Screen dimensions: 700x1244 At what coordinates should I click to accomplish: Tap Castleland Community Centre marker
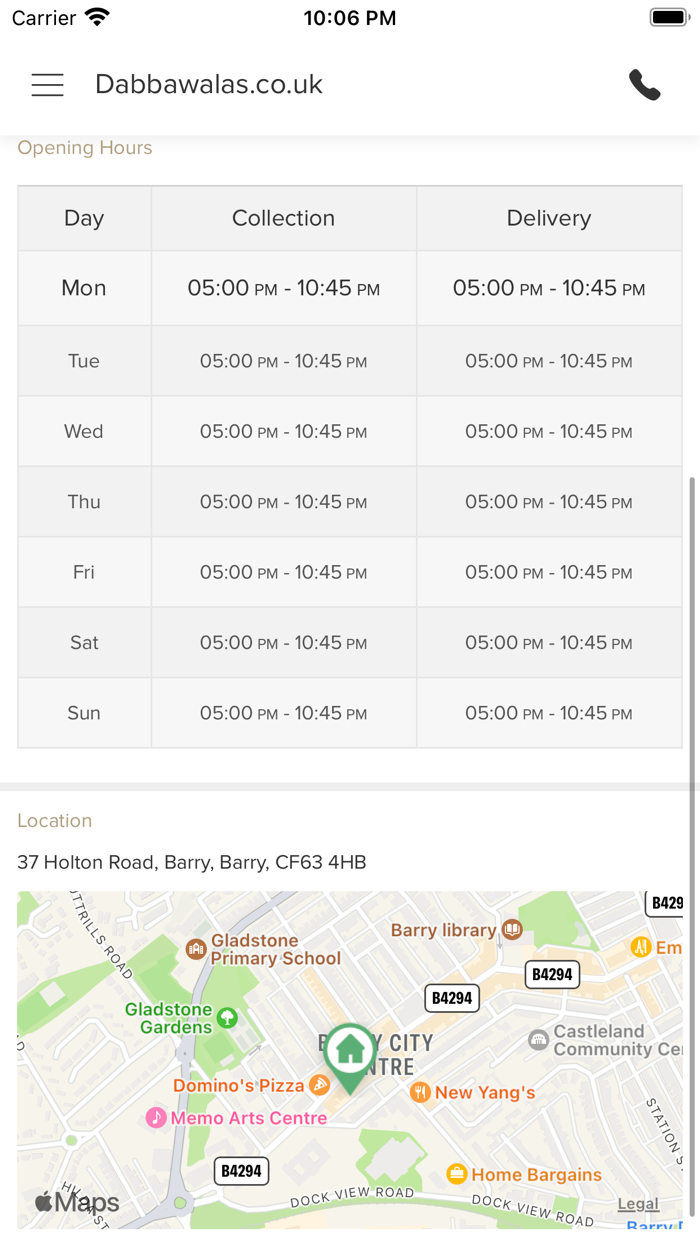pyautogui.click(x=539, y=1040)
